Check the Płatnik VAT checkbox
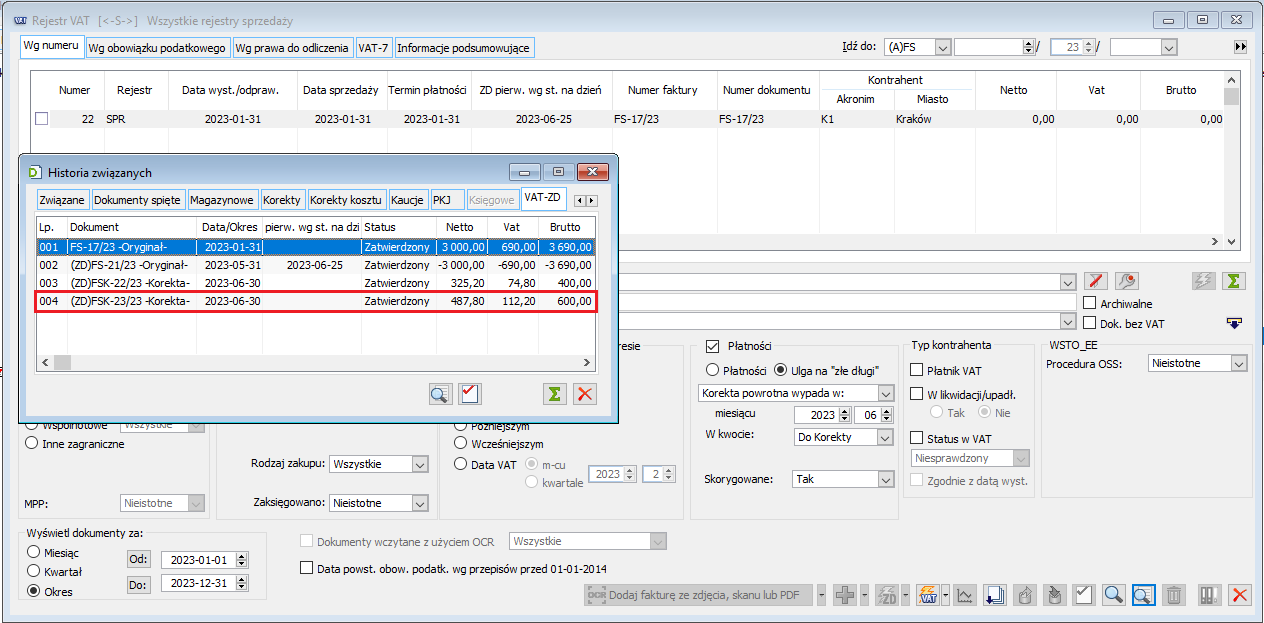The image size is (1264, 623). (x=917, y=370)
